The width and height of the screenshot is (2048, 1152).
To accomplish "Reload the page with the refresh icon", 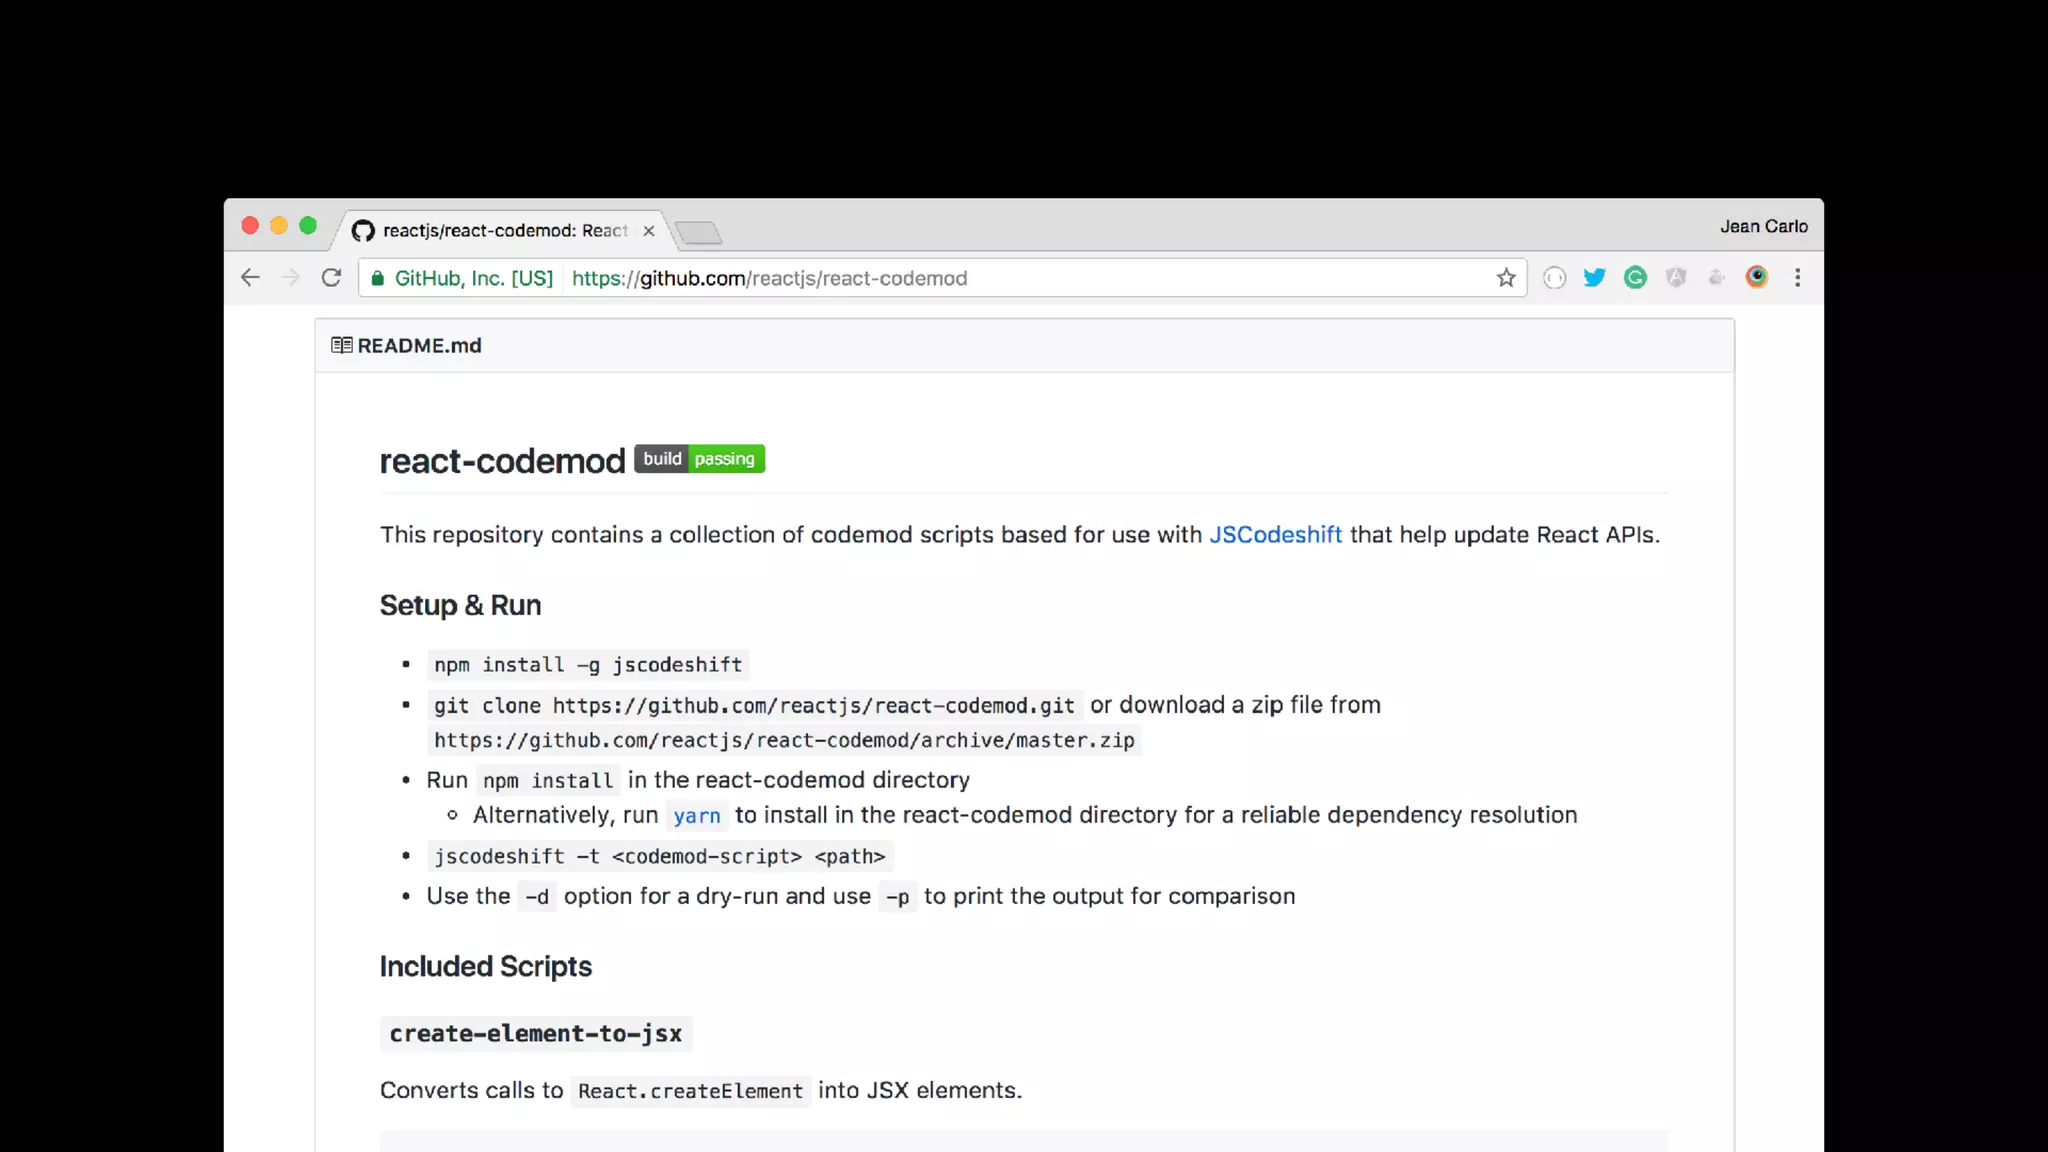I will [x=331, y=278].
